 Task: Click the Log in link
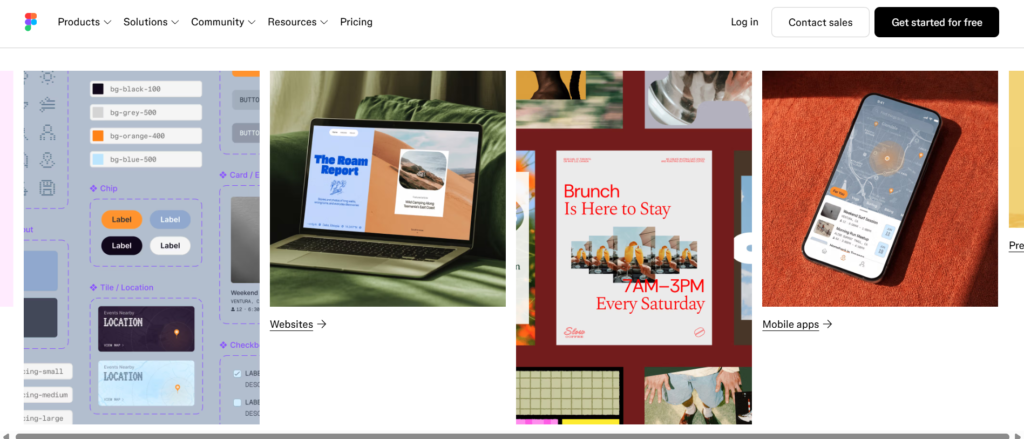coord(744,22)
